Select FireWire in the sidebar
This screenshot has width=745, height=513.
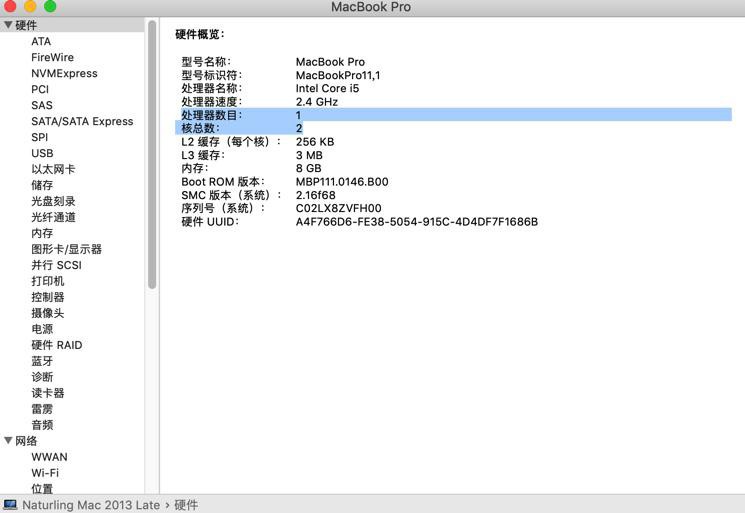tap(52, 57)
